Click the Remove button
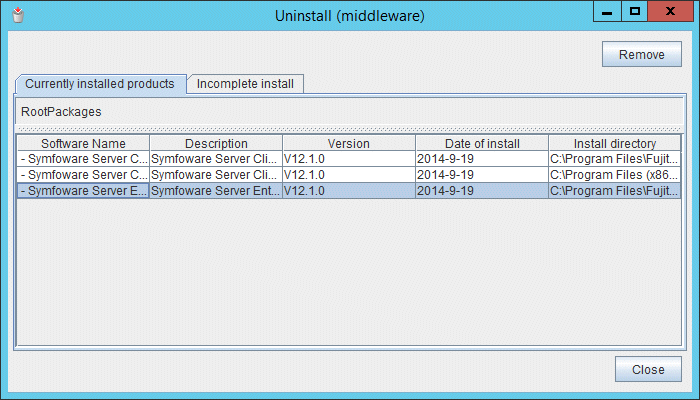 (642, 54)
